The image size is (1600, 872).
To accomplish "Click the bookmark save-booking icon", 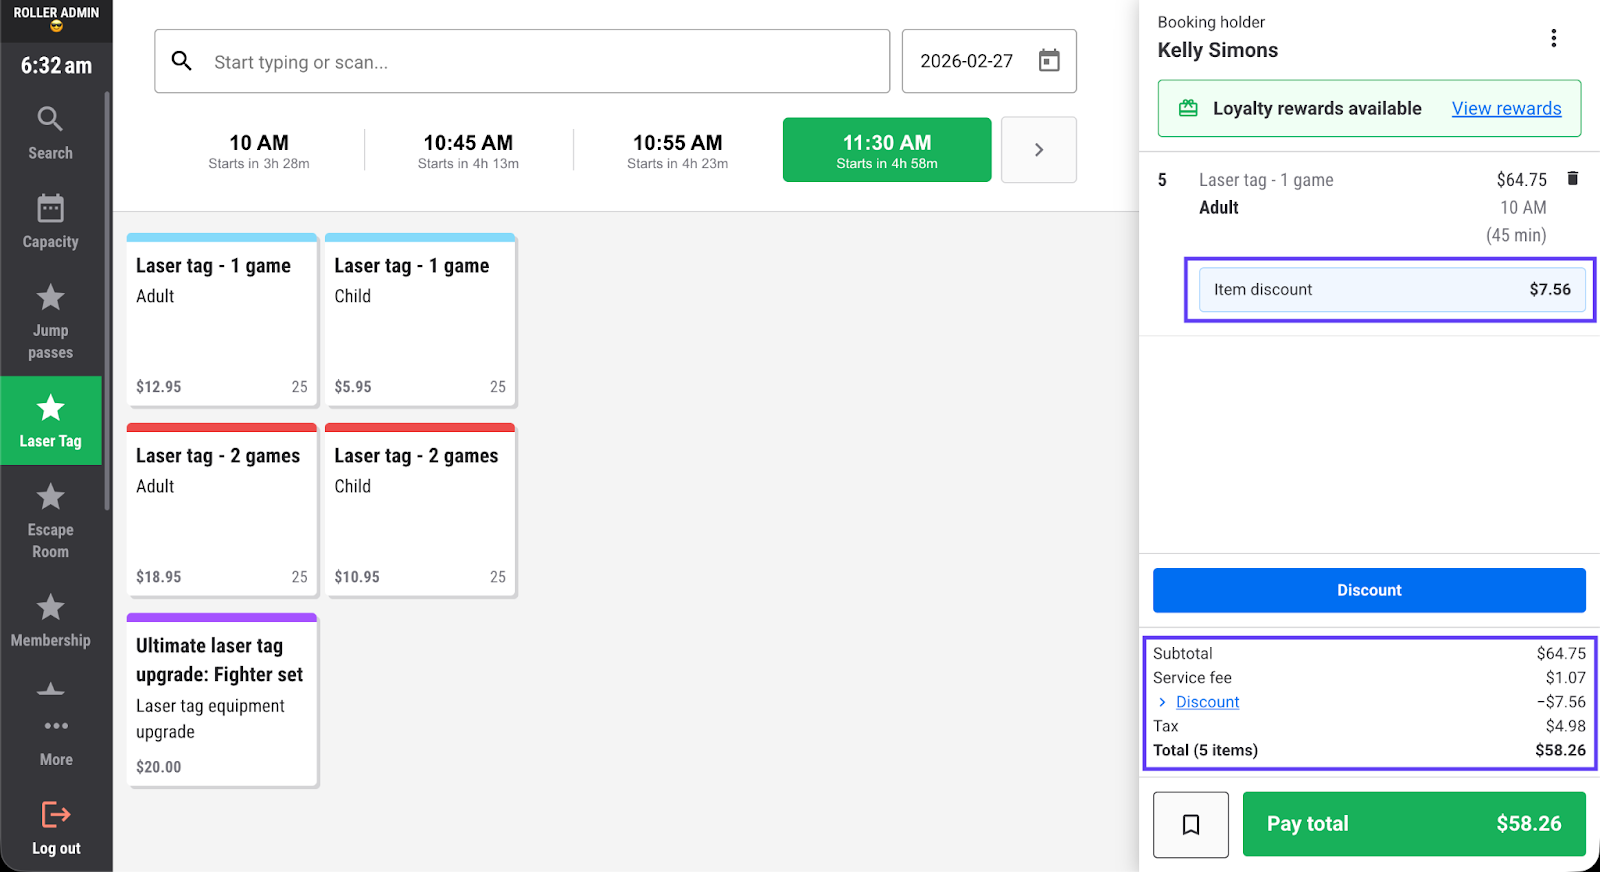I will click(x=1190, y=824).
